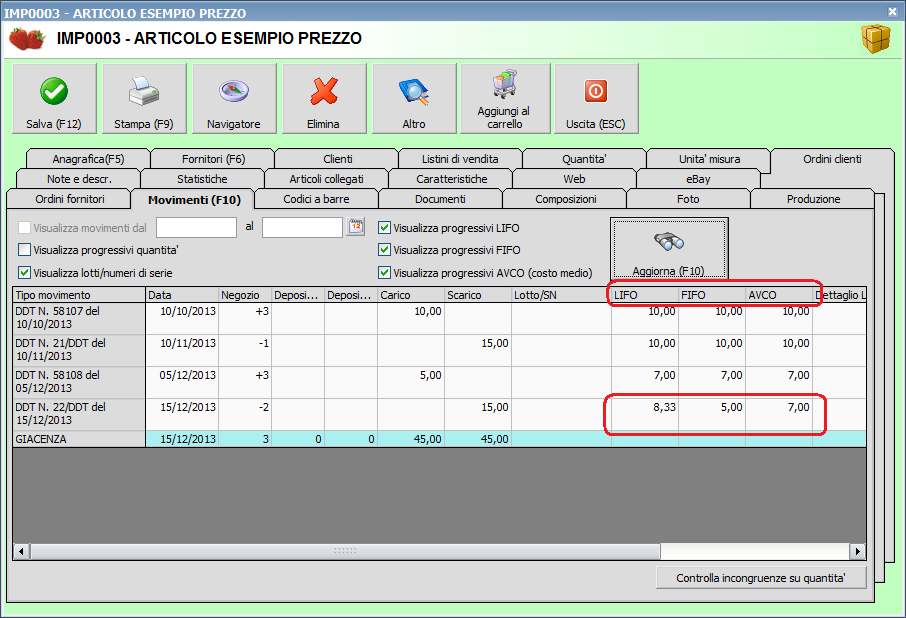
Task: Open the Foto tab
Action: click(688, 199)
